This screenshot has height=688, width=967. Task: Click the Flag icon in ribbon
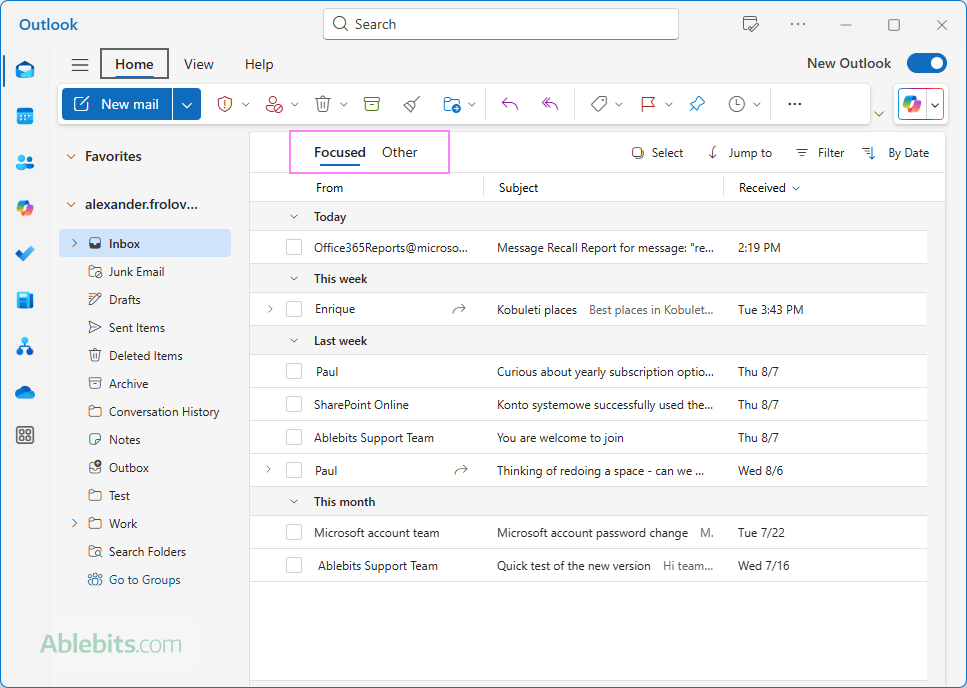coord(648,104)
